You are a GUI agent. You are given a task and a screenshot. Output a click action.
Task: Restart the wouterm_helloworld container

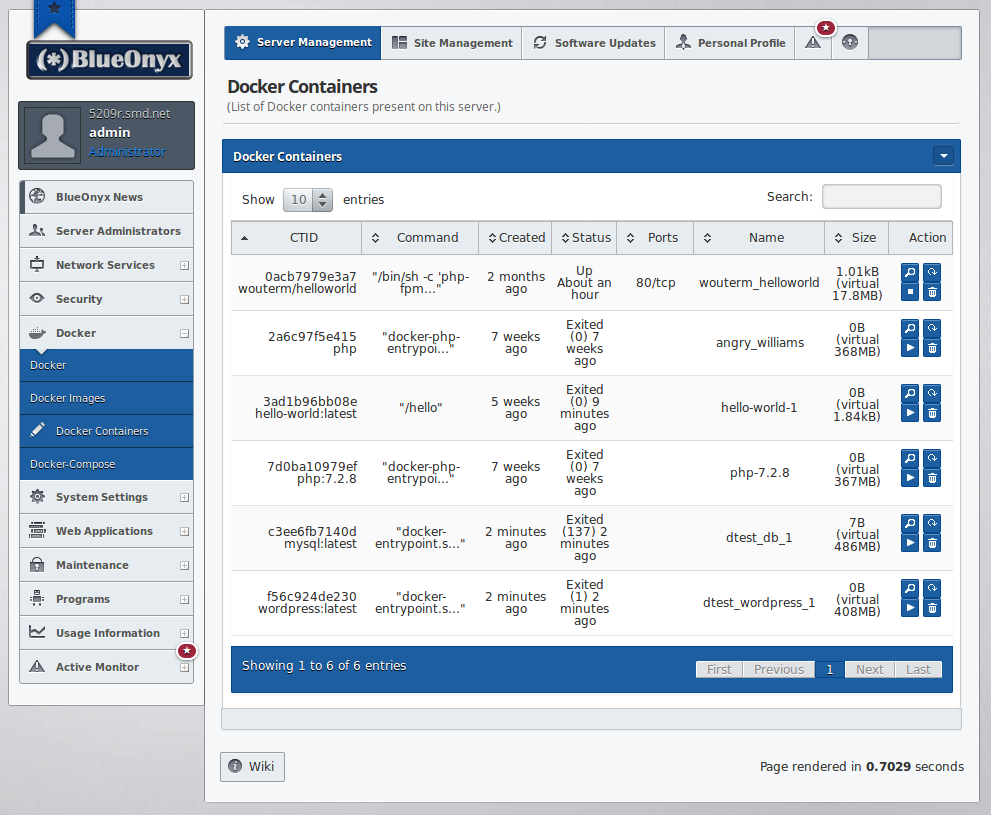click(932, 272)
